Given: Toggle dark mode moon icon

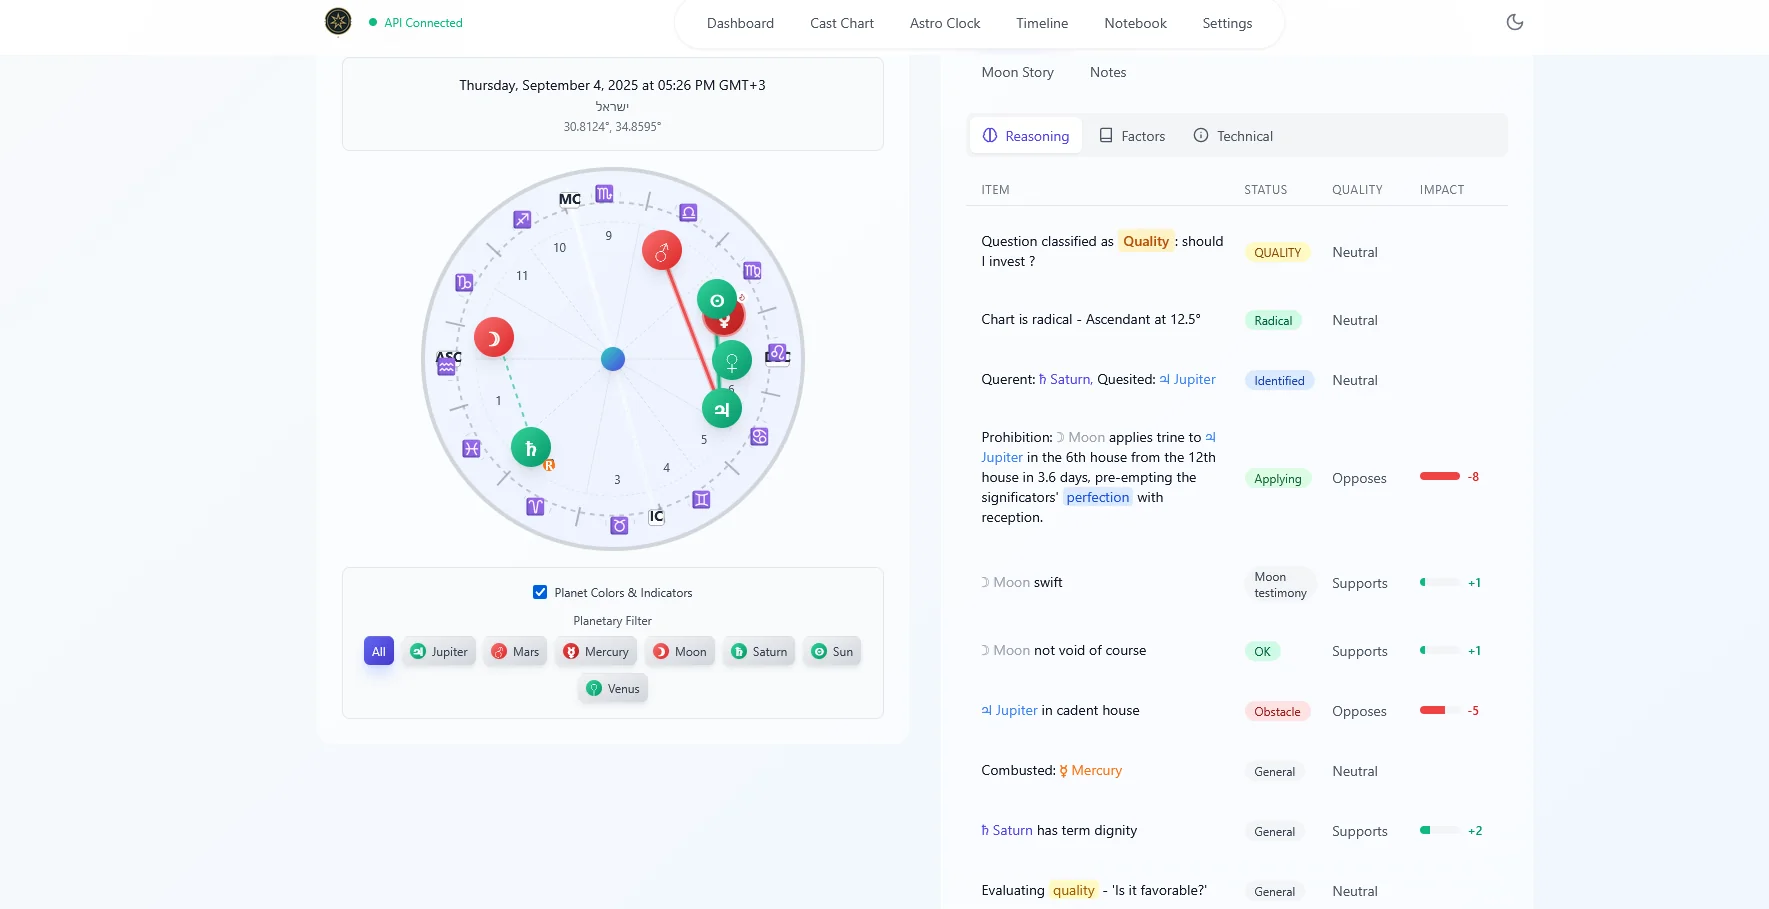Looking at the screenshot, I should 1514,22.
